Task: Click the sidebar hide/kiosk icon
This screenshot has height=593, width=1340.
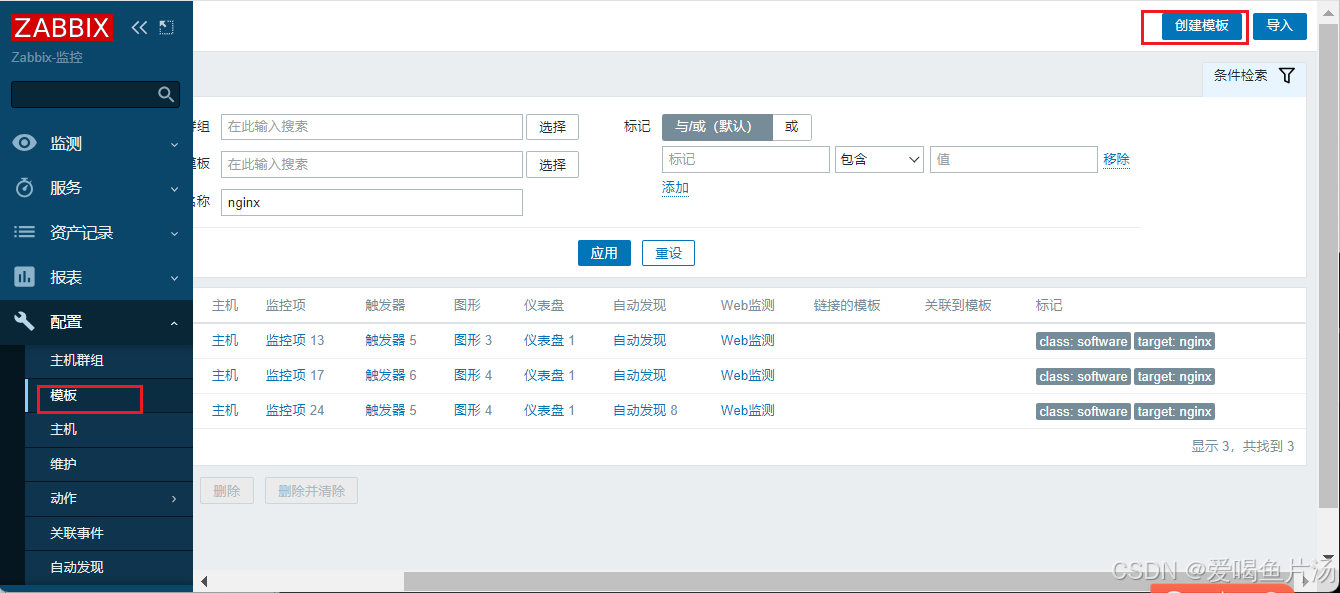Action: pos(166,28)
